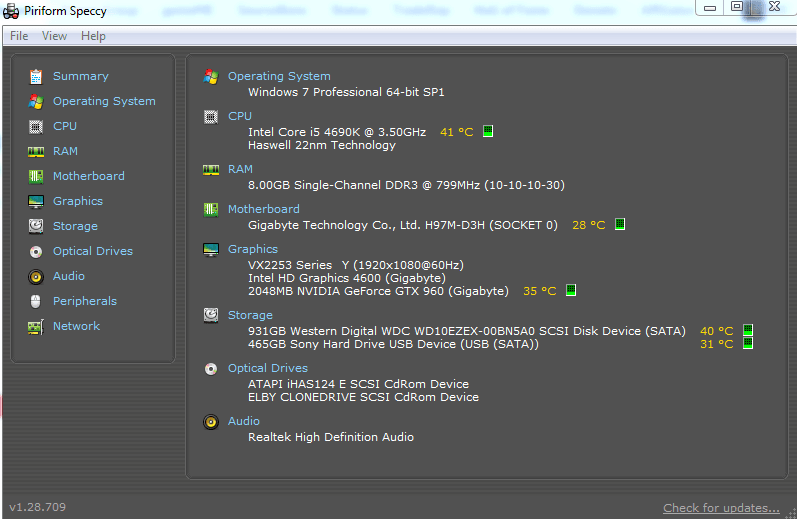
Task: Select Peripherals in the sidebar
Action: pos(85,301)
